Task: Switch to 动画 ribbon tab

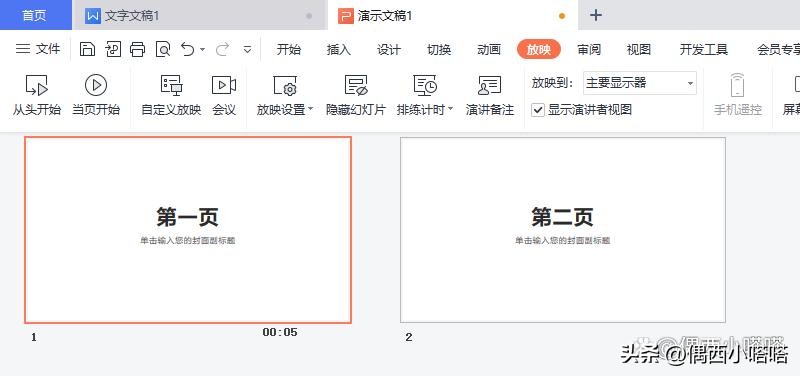Action: (x=489, y=49)
